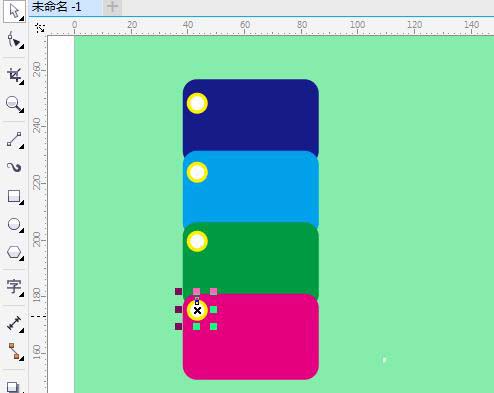The height and width of the screenshot is (393, 494).
Task: Select the Text tool labeled 字
Action: click(x=14, y=287)
